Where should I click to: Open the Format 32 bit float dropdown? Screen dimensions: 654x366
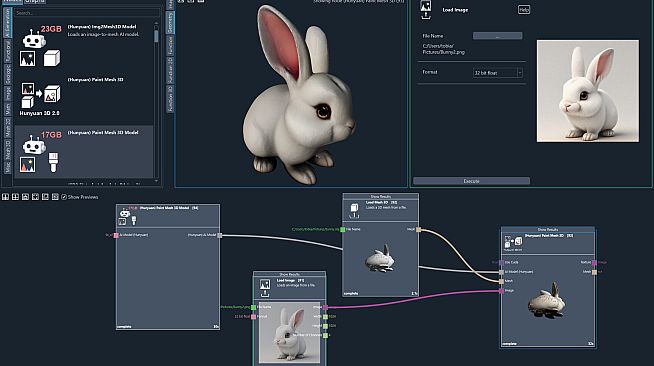pos(498,73)
